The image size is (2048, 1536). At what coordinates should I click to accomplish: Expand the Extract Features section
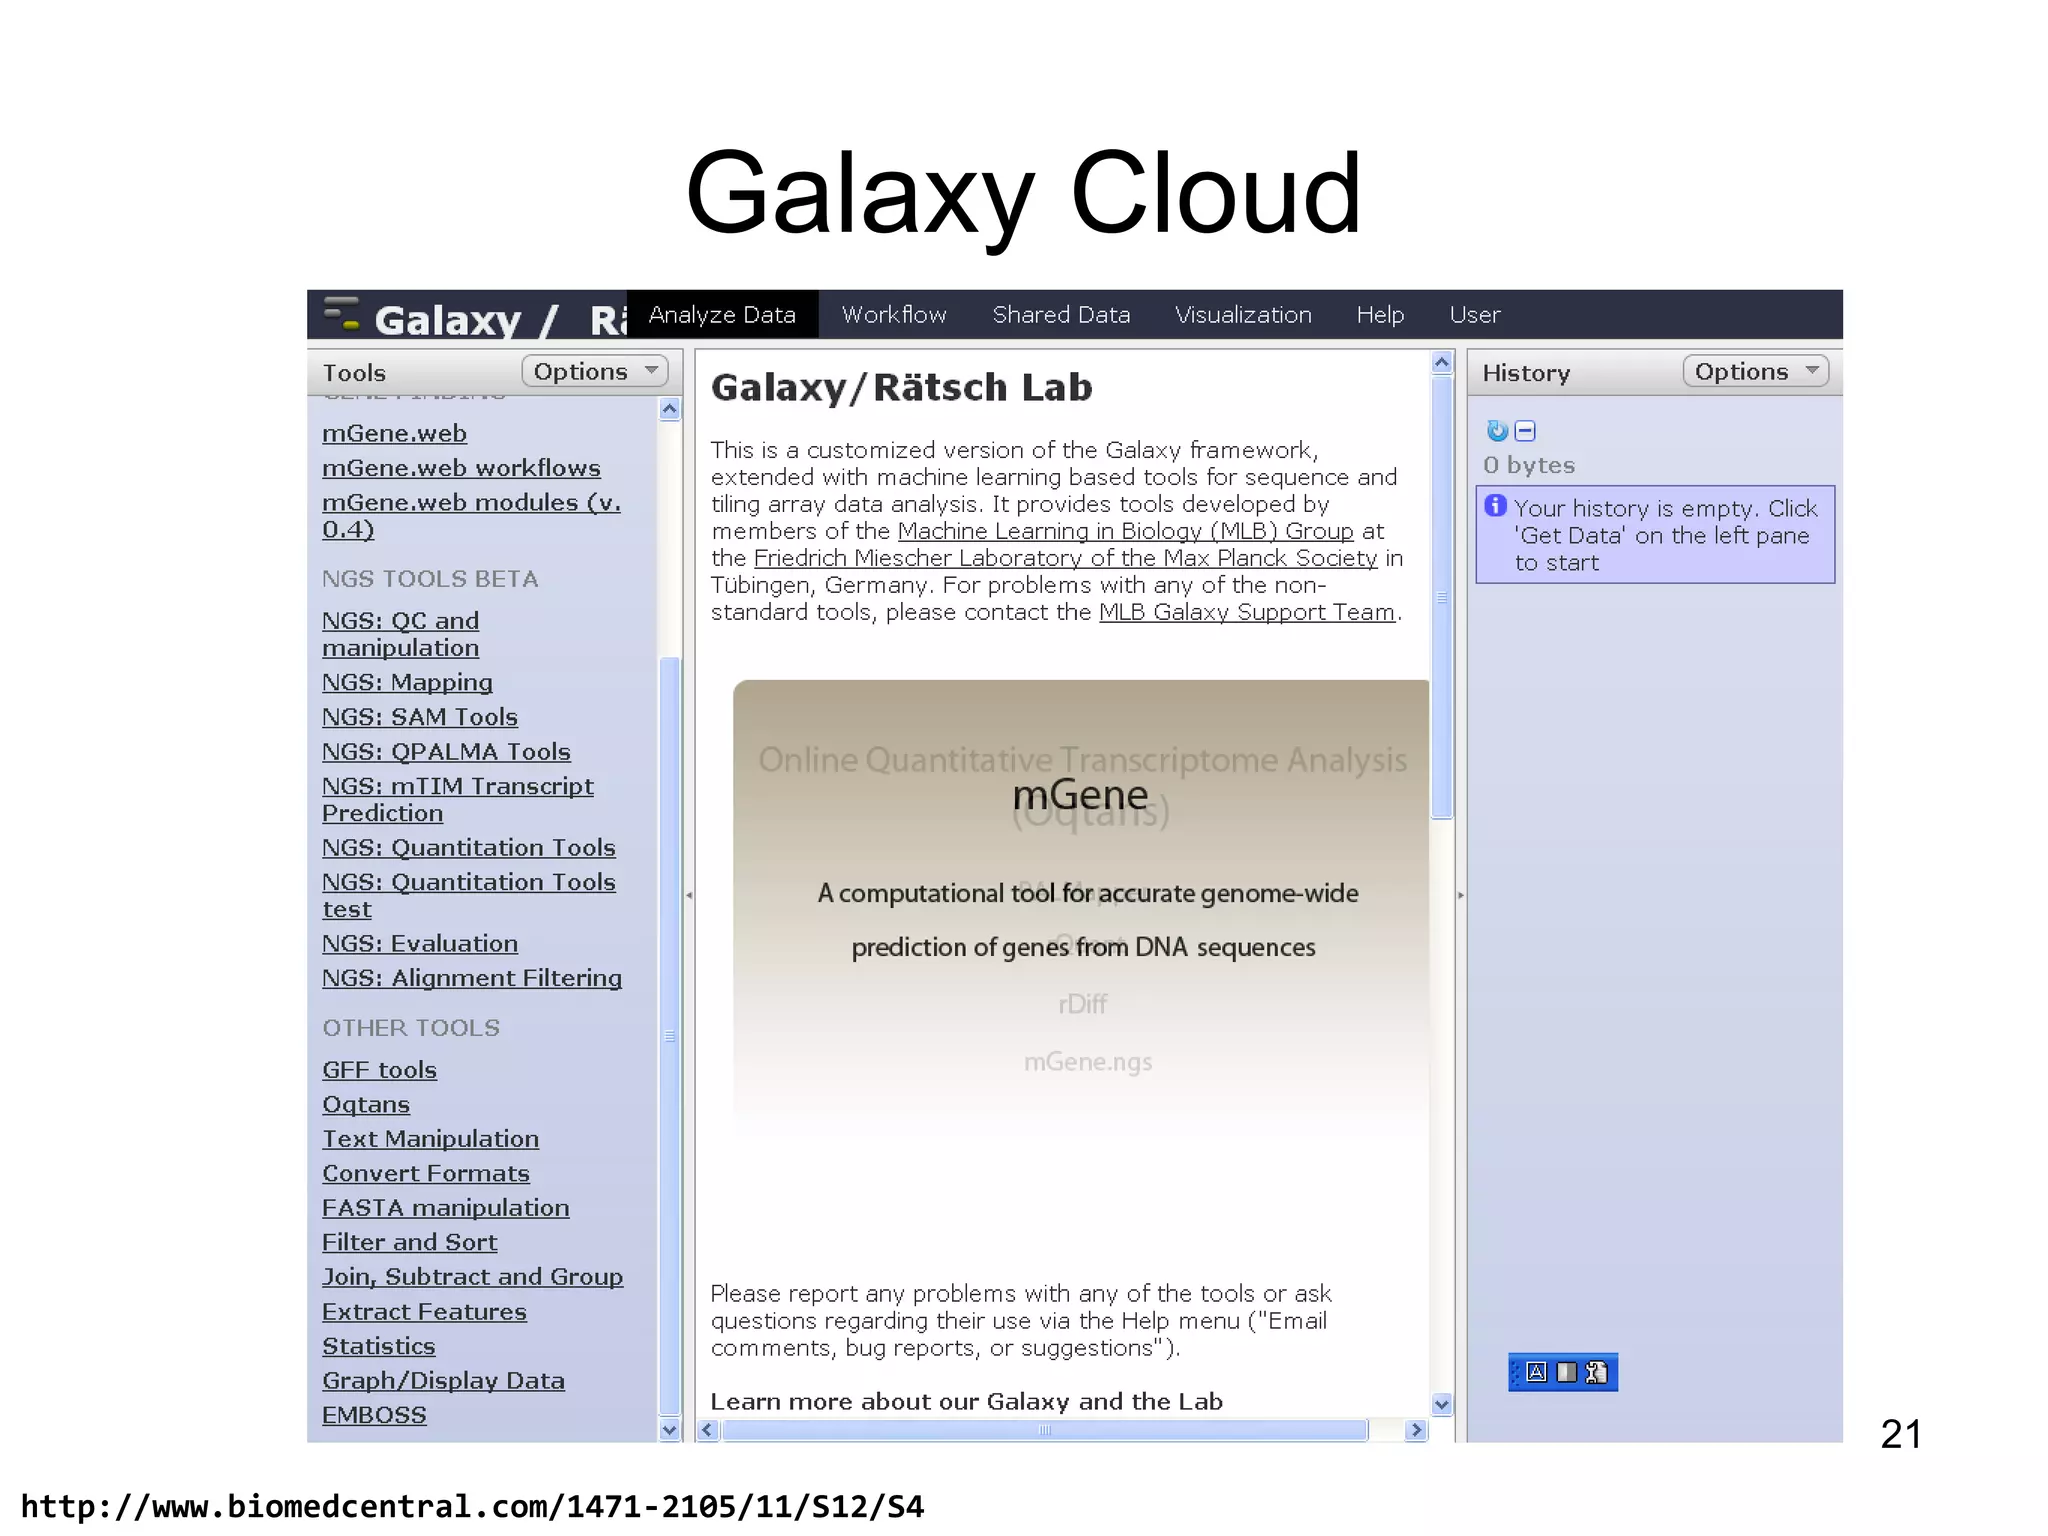click(x=424, y=1312)
